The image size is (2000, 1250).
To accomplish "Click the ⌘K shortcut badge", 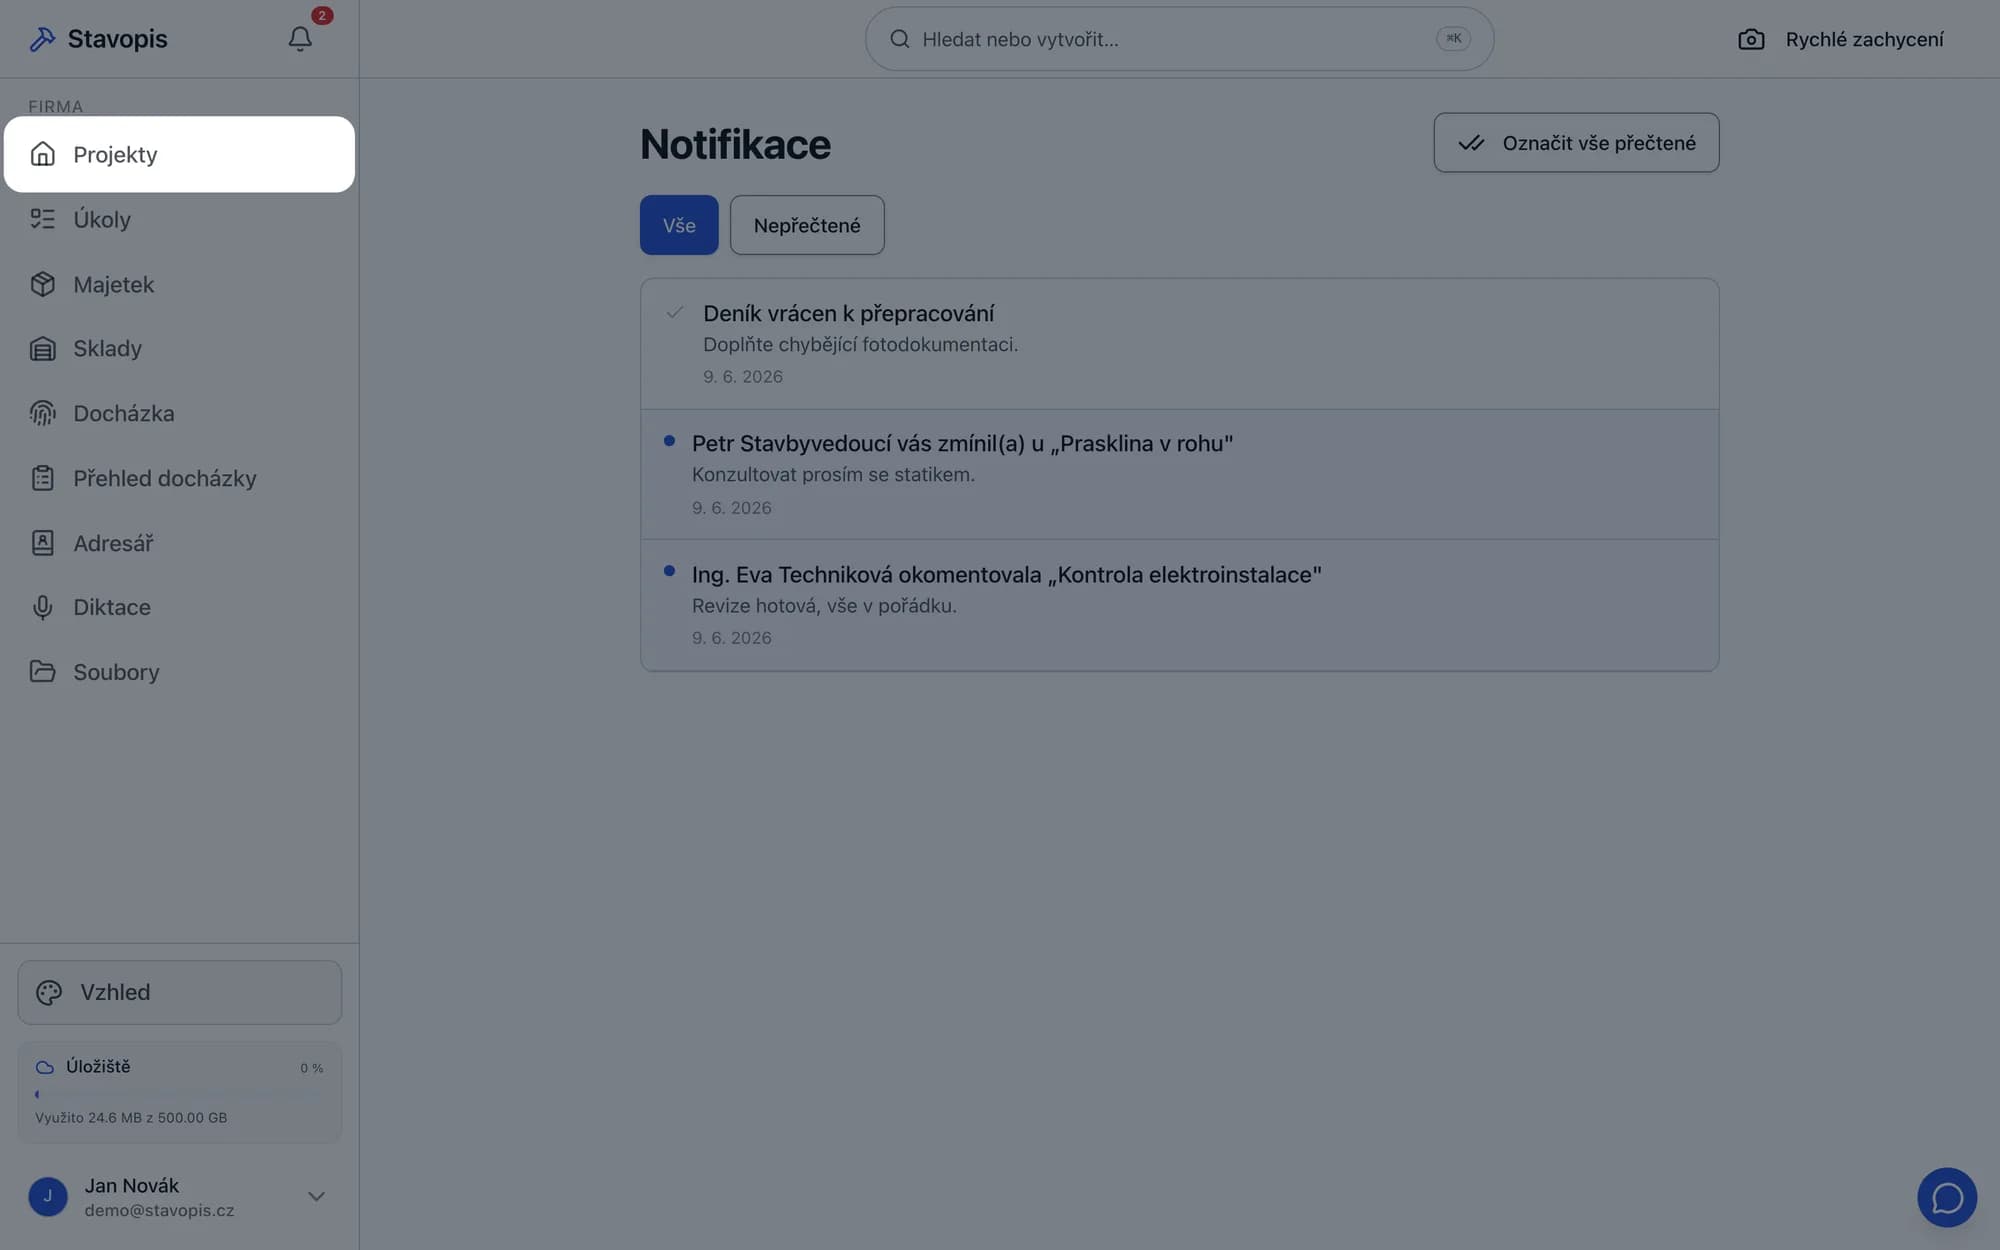I will pyautogui.click(x=1453, y=38).
